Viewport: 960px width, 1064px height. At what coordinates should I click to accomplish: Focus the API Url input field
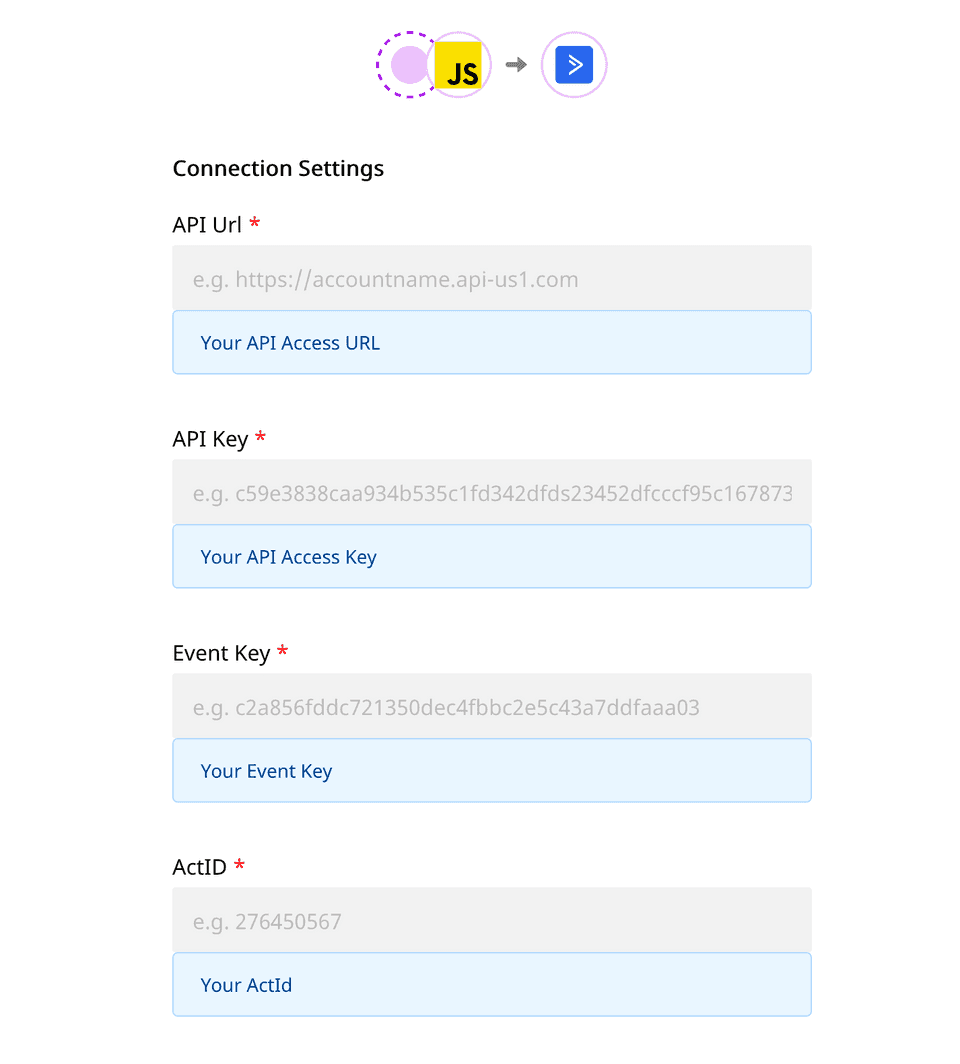492,279
